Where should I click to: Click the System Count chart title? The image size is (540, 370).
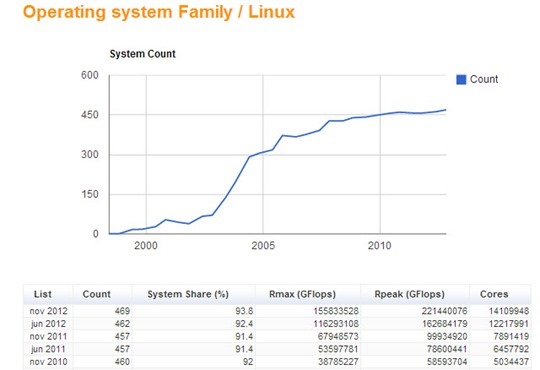coord(143,54)
